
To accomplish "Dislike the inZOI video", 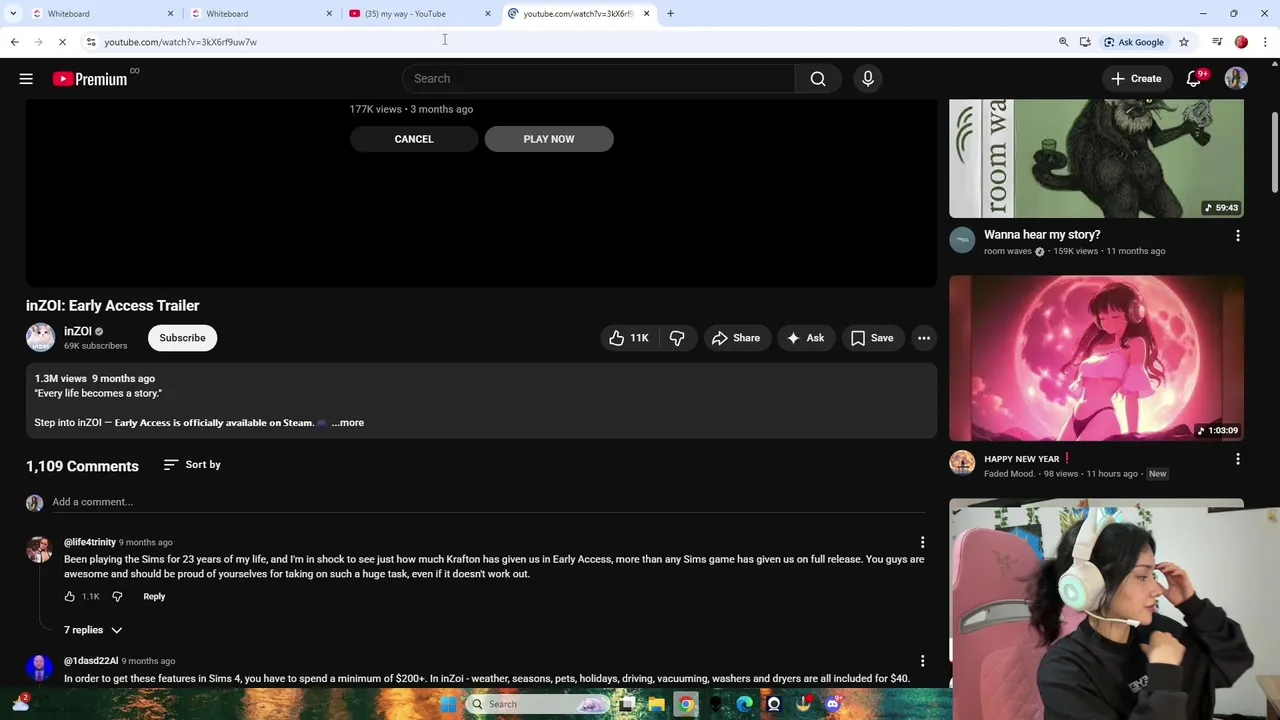I will coord(677,338).
